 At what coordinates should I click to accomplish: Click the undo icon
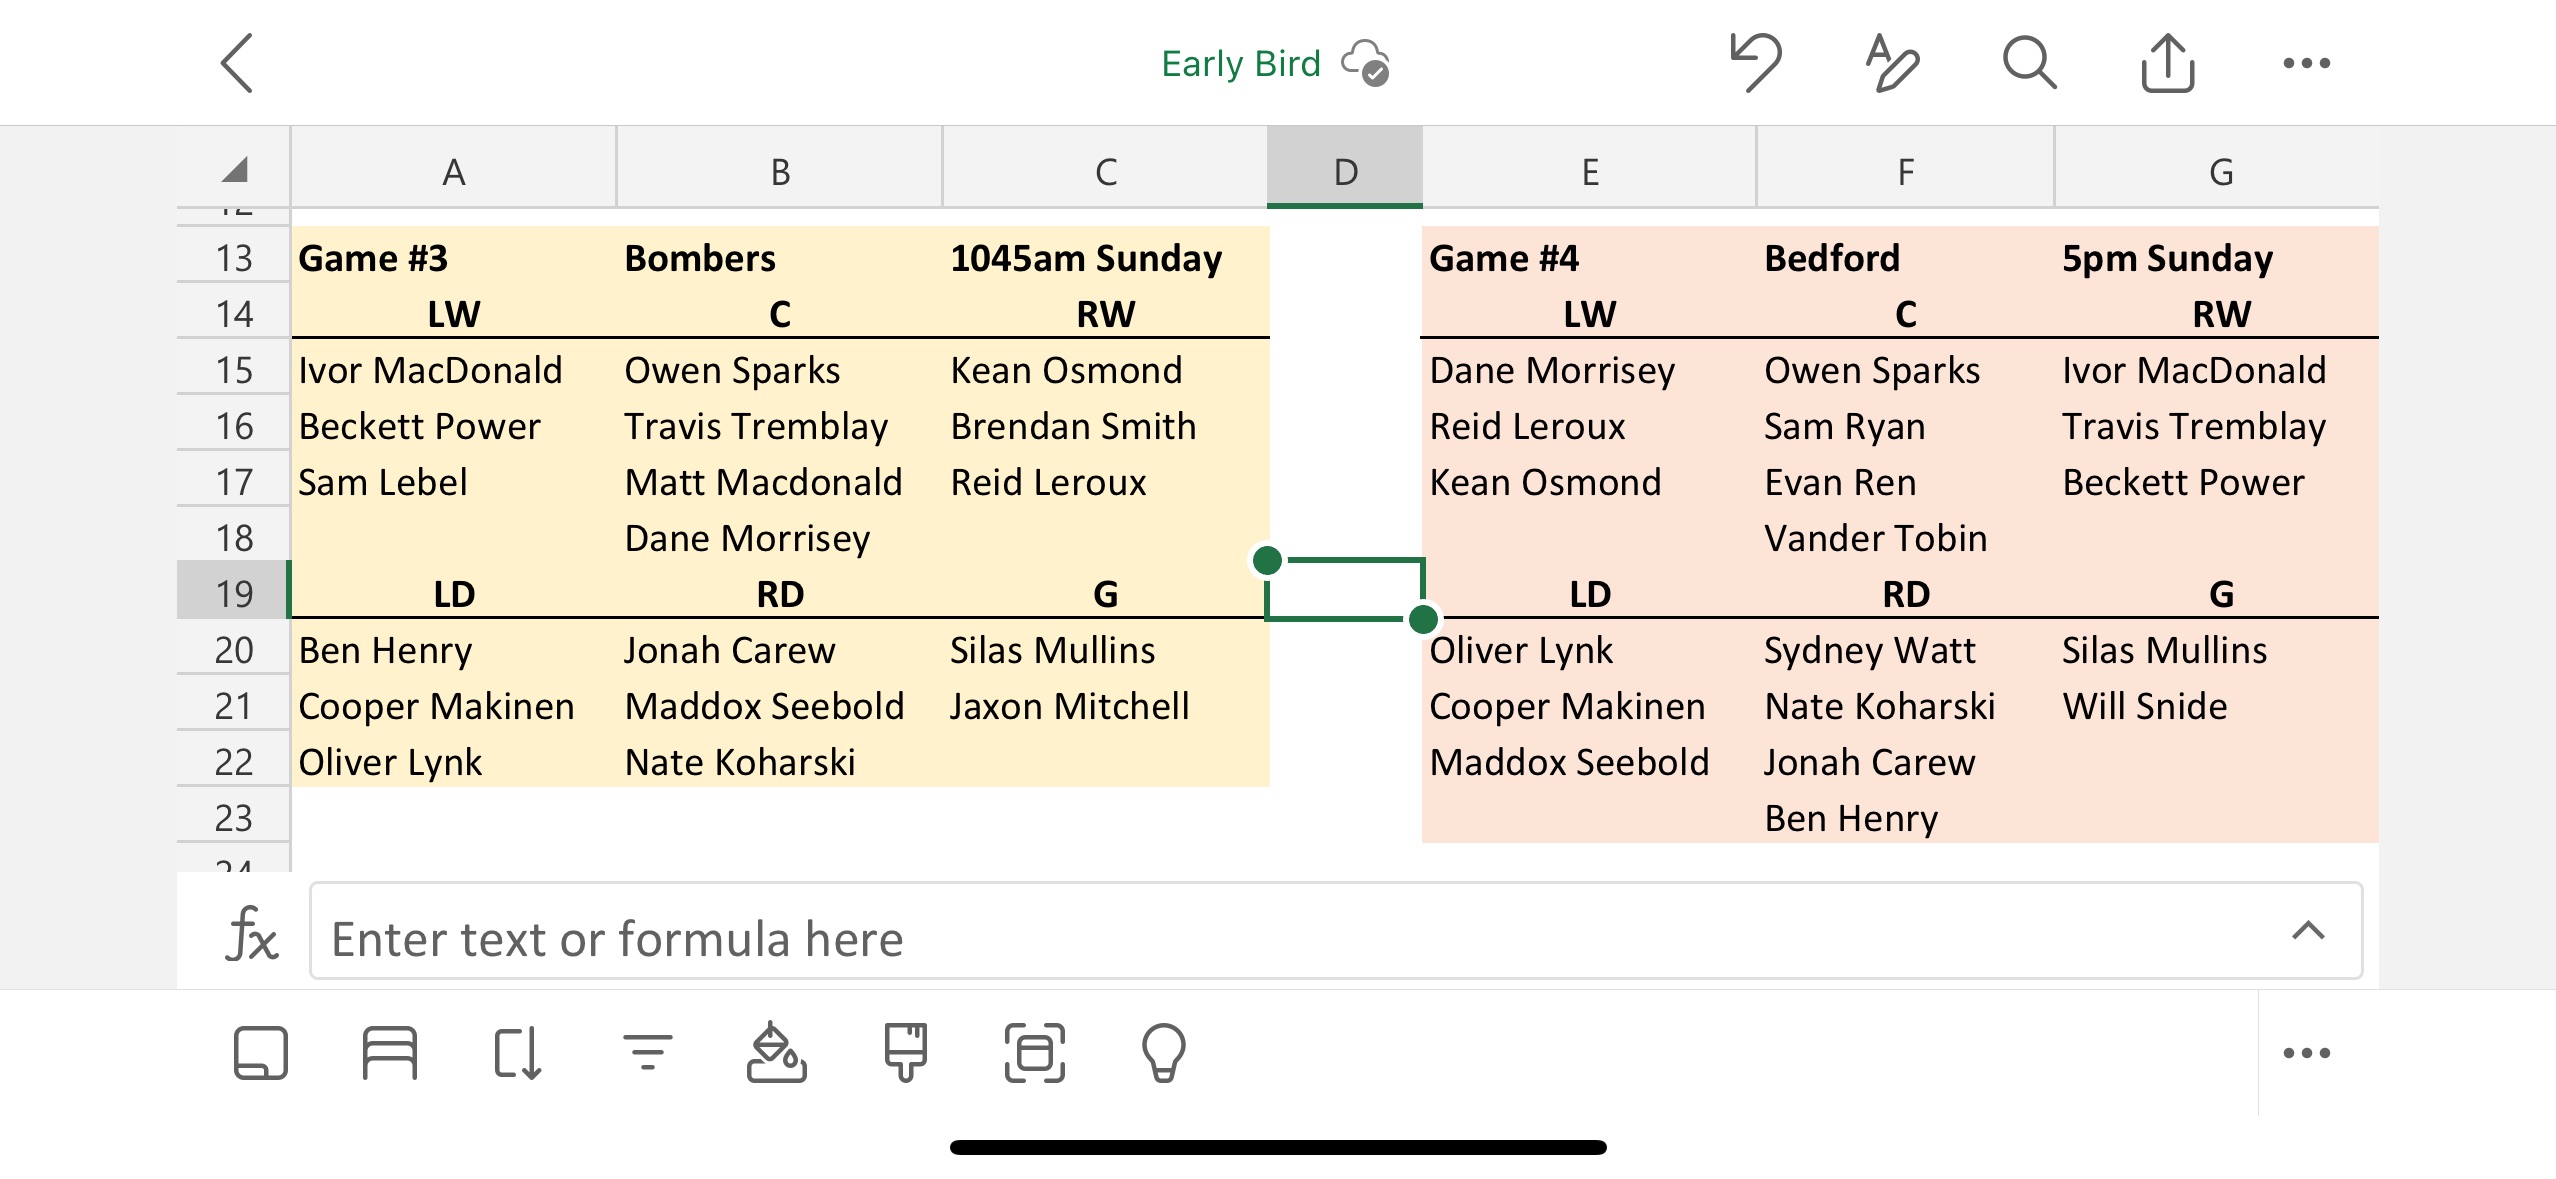tap(1755, 62)
